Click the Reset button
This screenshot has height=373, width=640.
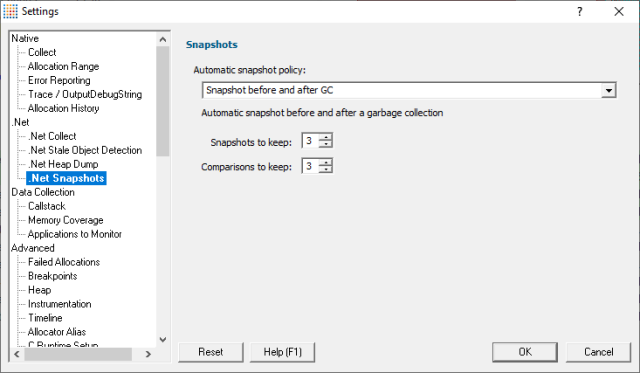pyautogui.click(x=211, y=352)
